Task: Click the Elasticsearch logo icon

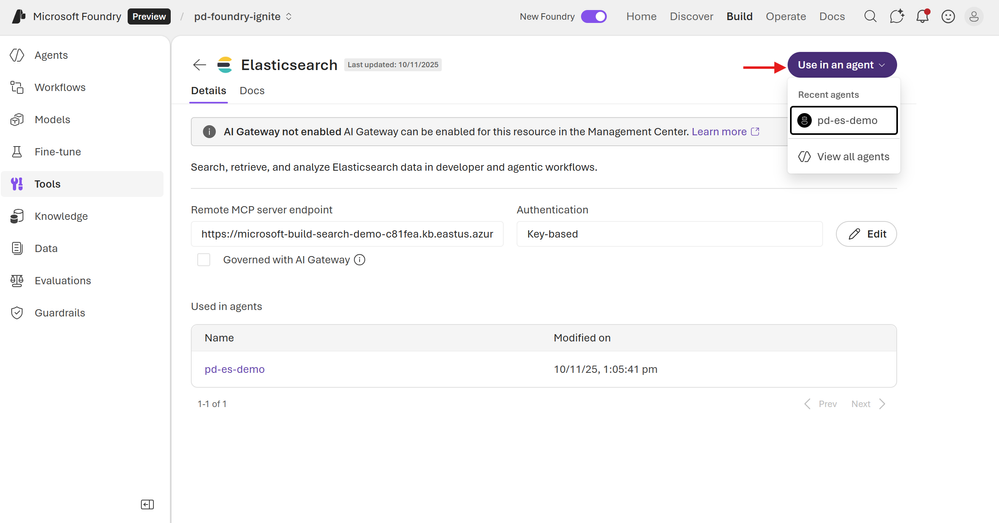Action: pos(224,65)
